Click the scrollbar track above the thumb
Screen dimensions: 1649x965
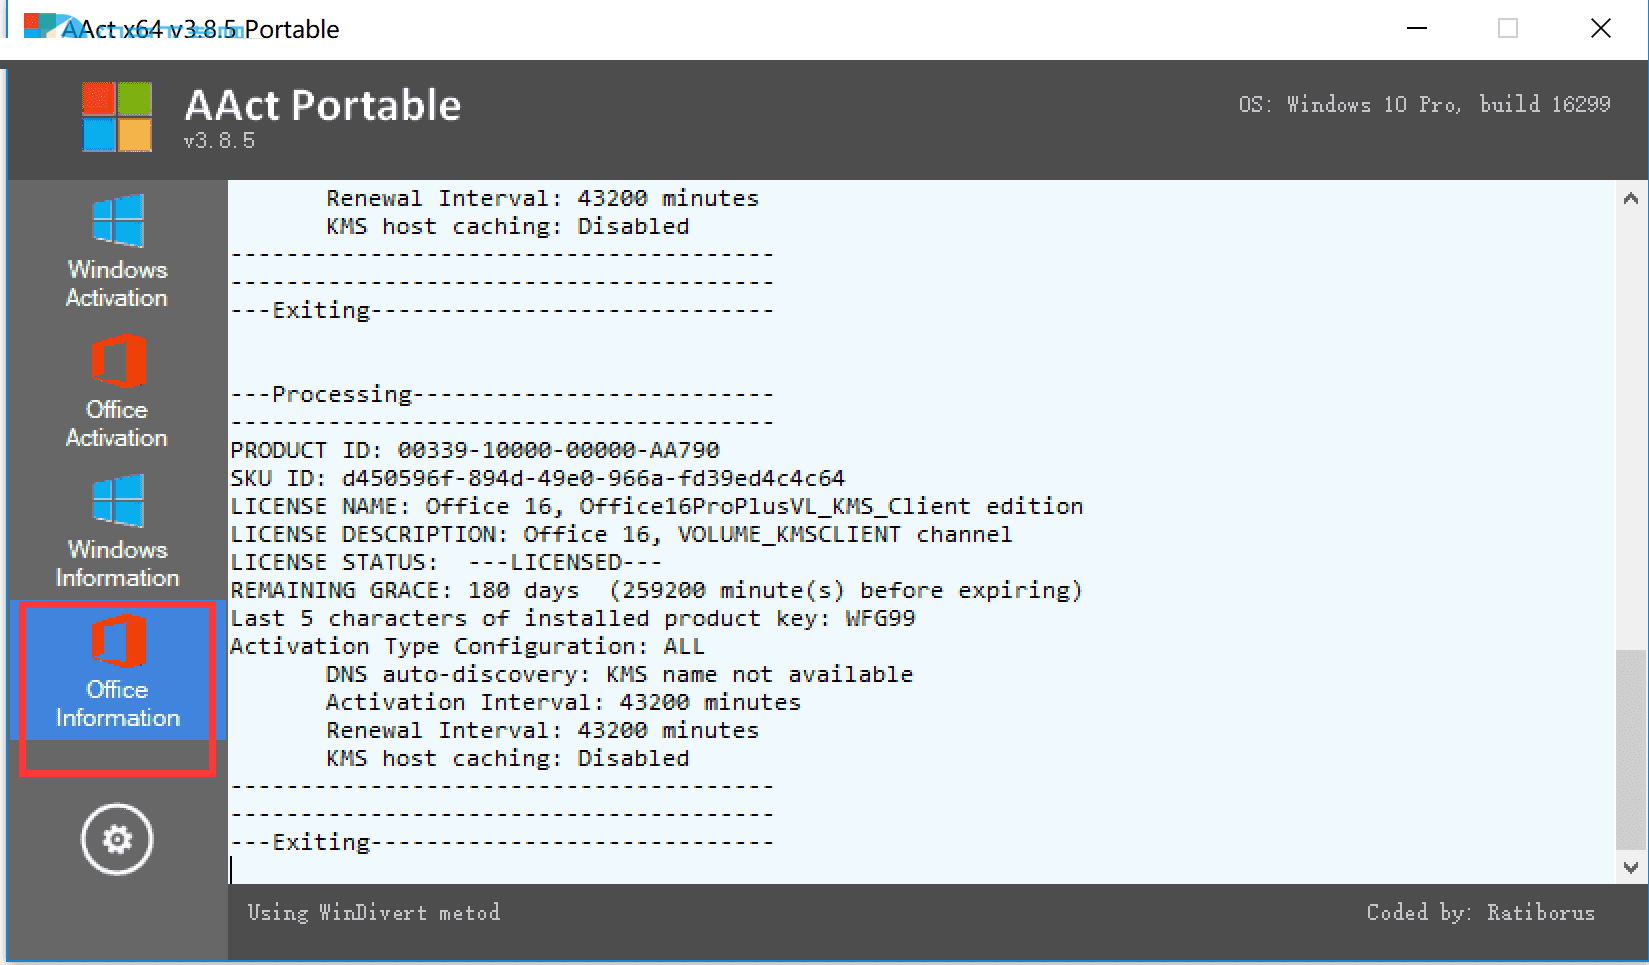pyautogui.click(x=1631, y=430)
